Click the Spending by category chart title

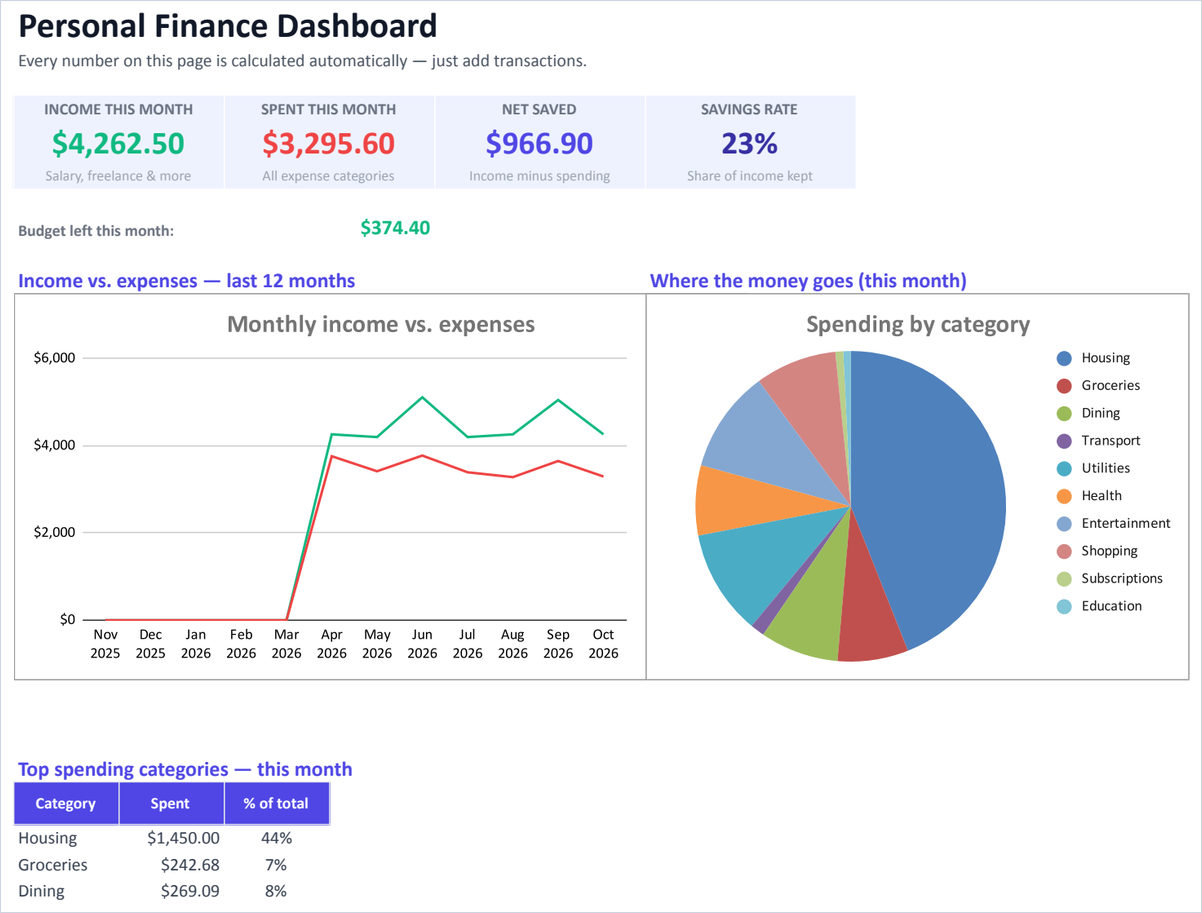pos(918,324)
